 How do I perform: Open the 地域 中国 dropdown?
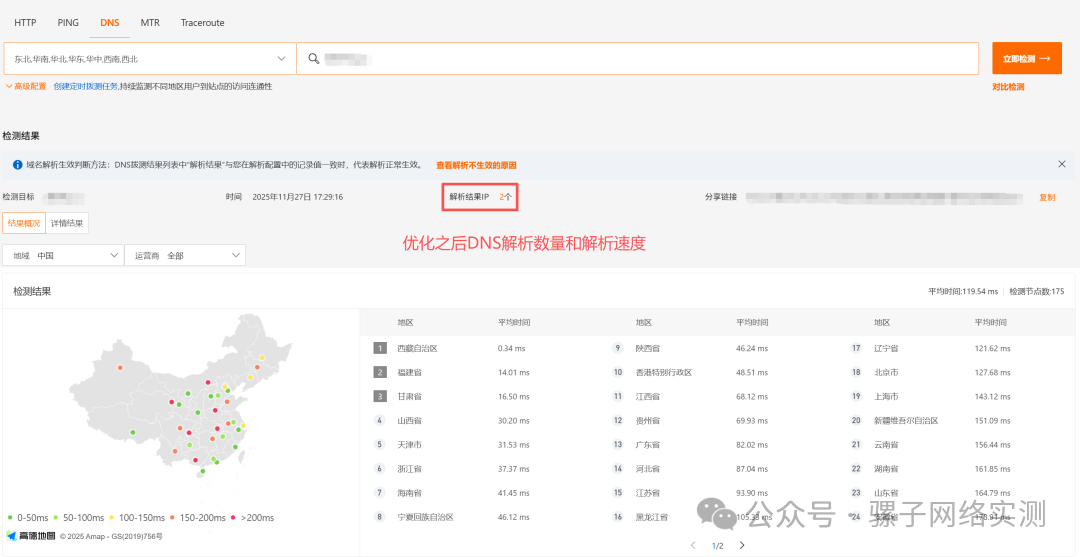[x=63, y=255]
